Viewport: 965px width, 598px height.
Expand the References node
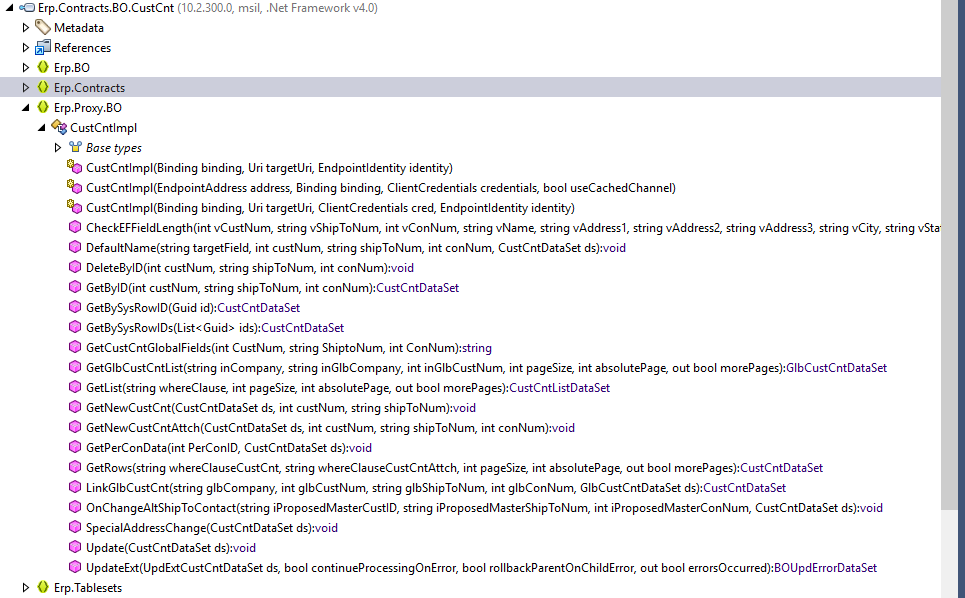[x=25, y=47]
